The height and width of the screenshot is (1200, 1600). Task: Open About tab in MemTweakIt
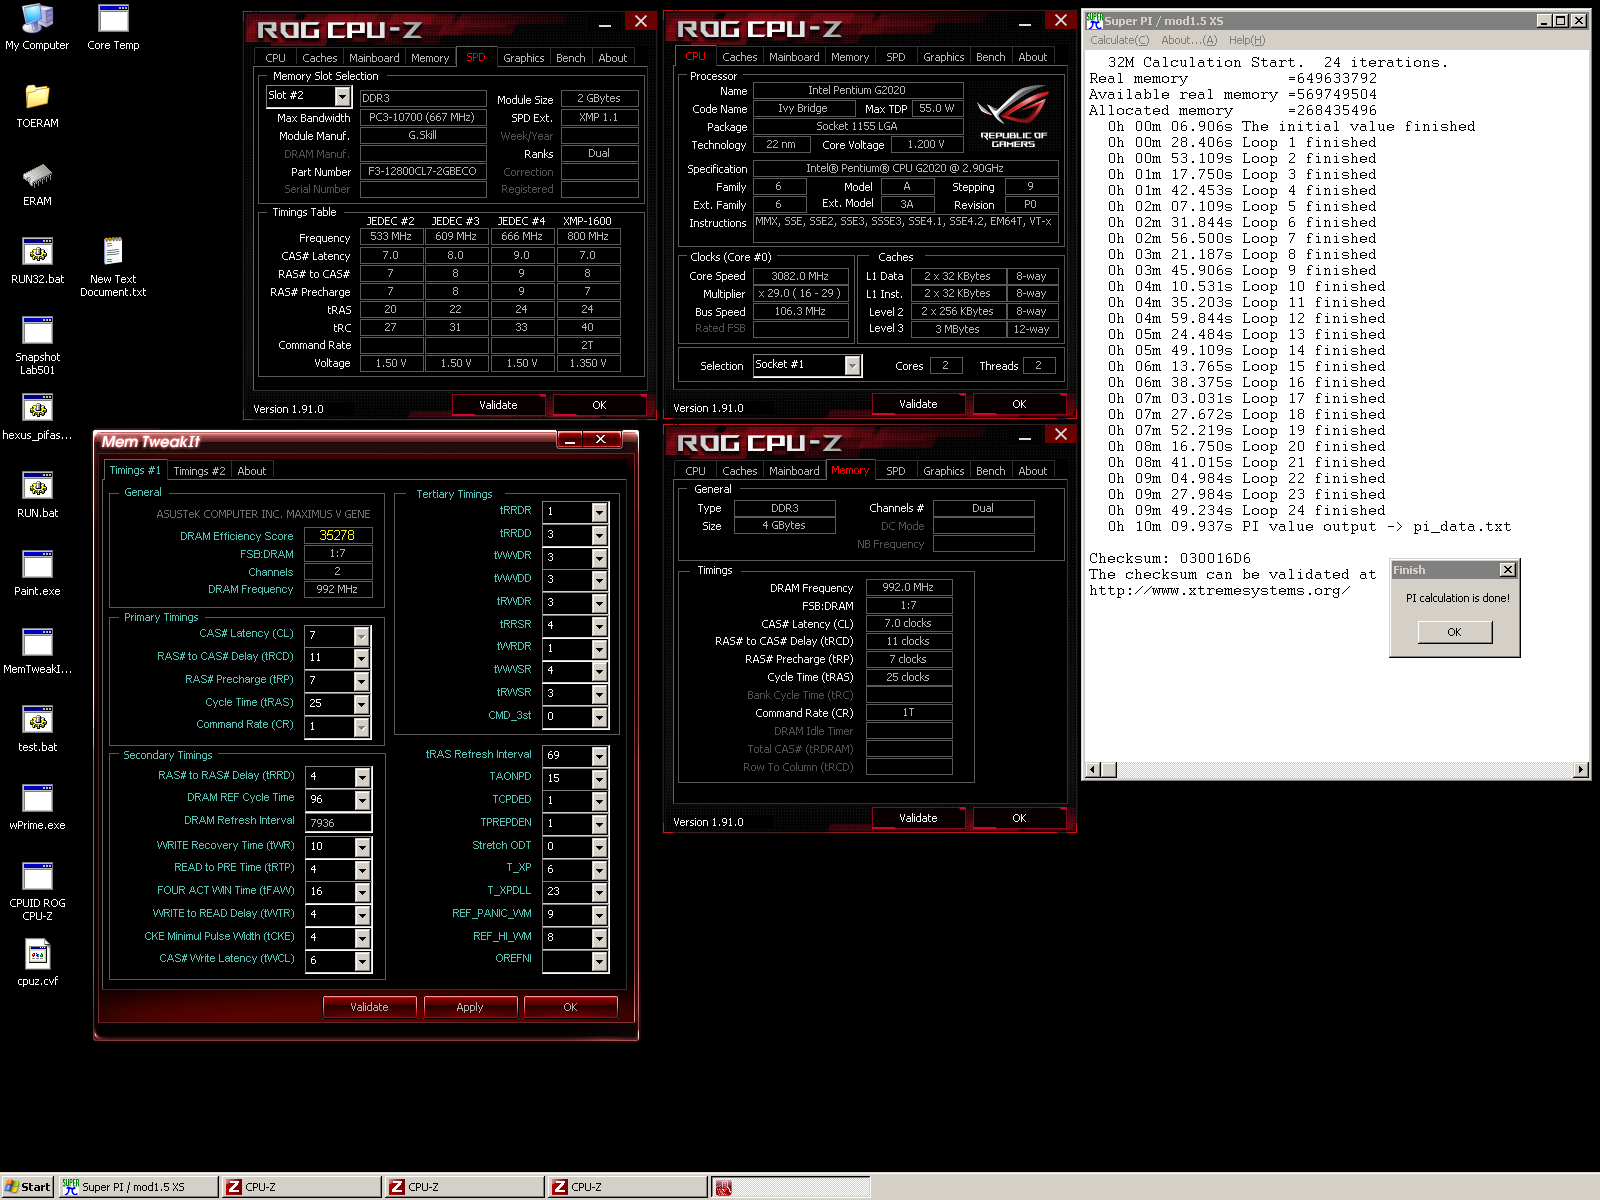point(252,471)
